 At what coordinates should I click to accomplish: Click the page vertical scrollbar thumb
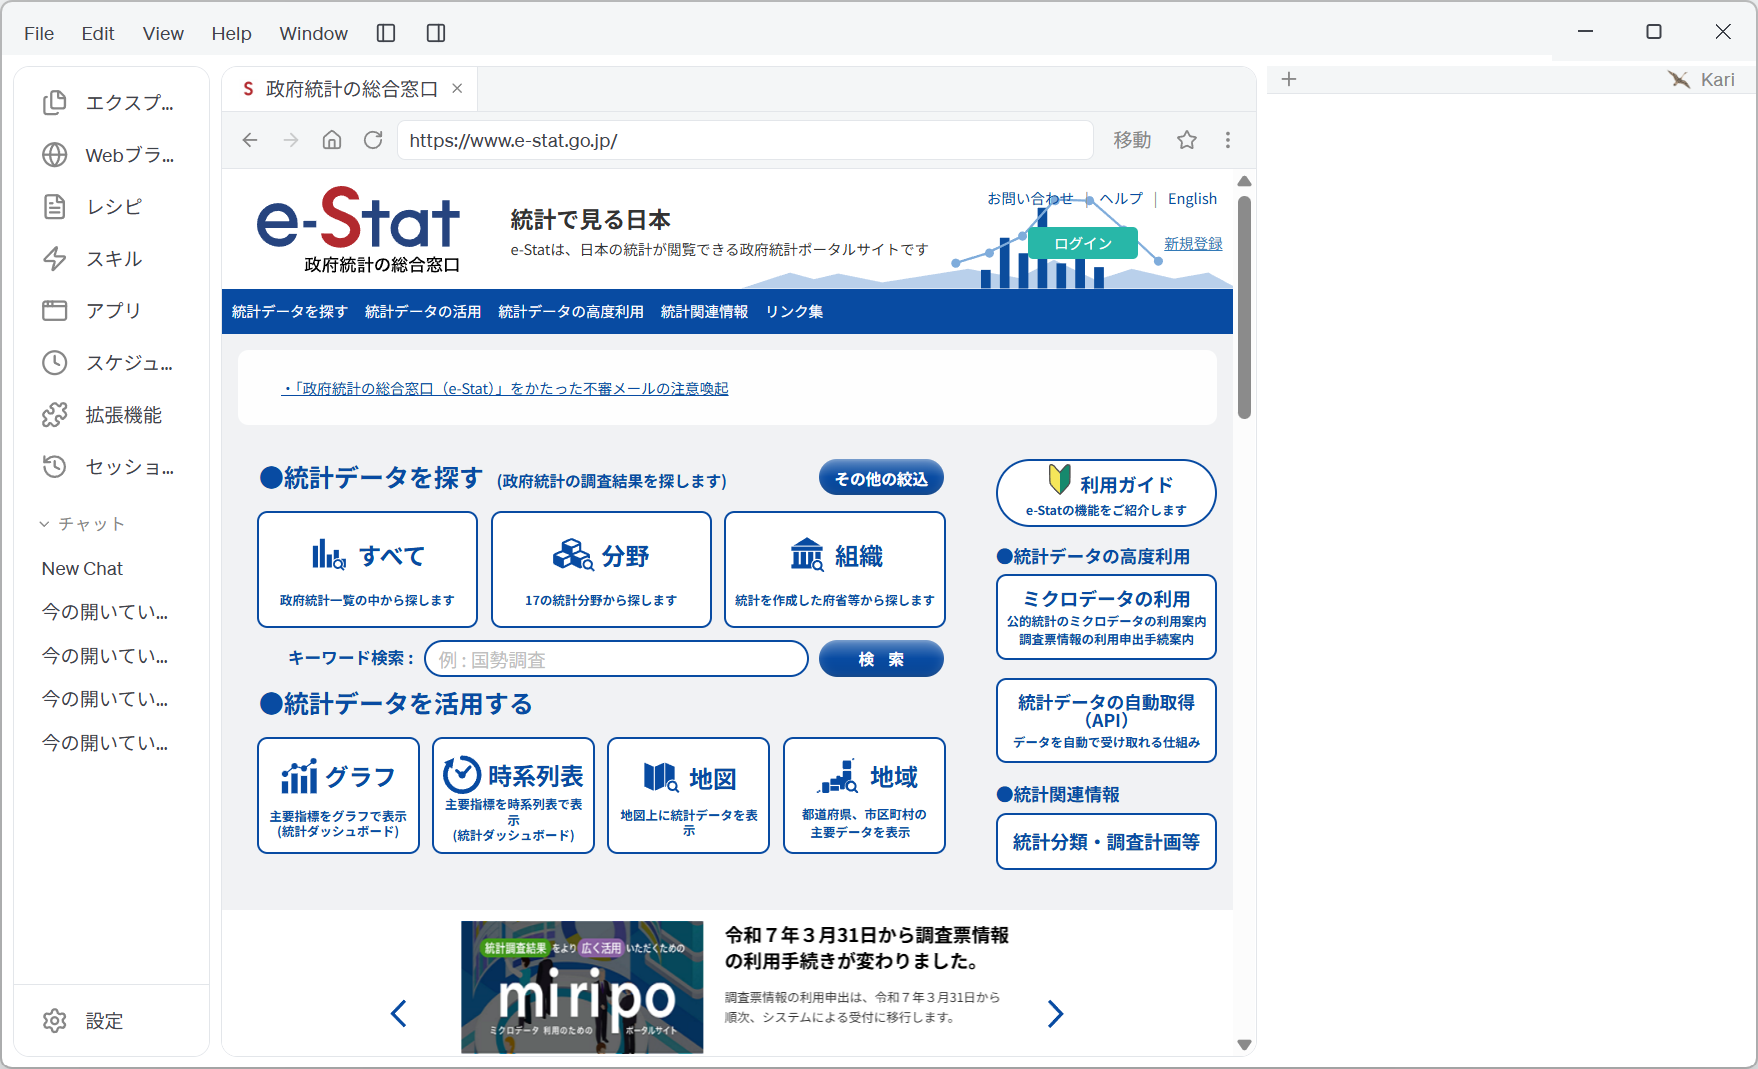pos(1244,307)
